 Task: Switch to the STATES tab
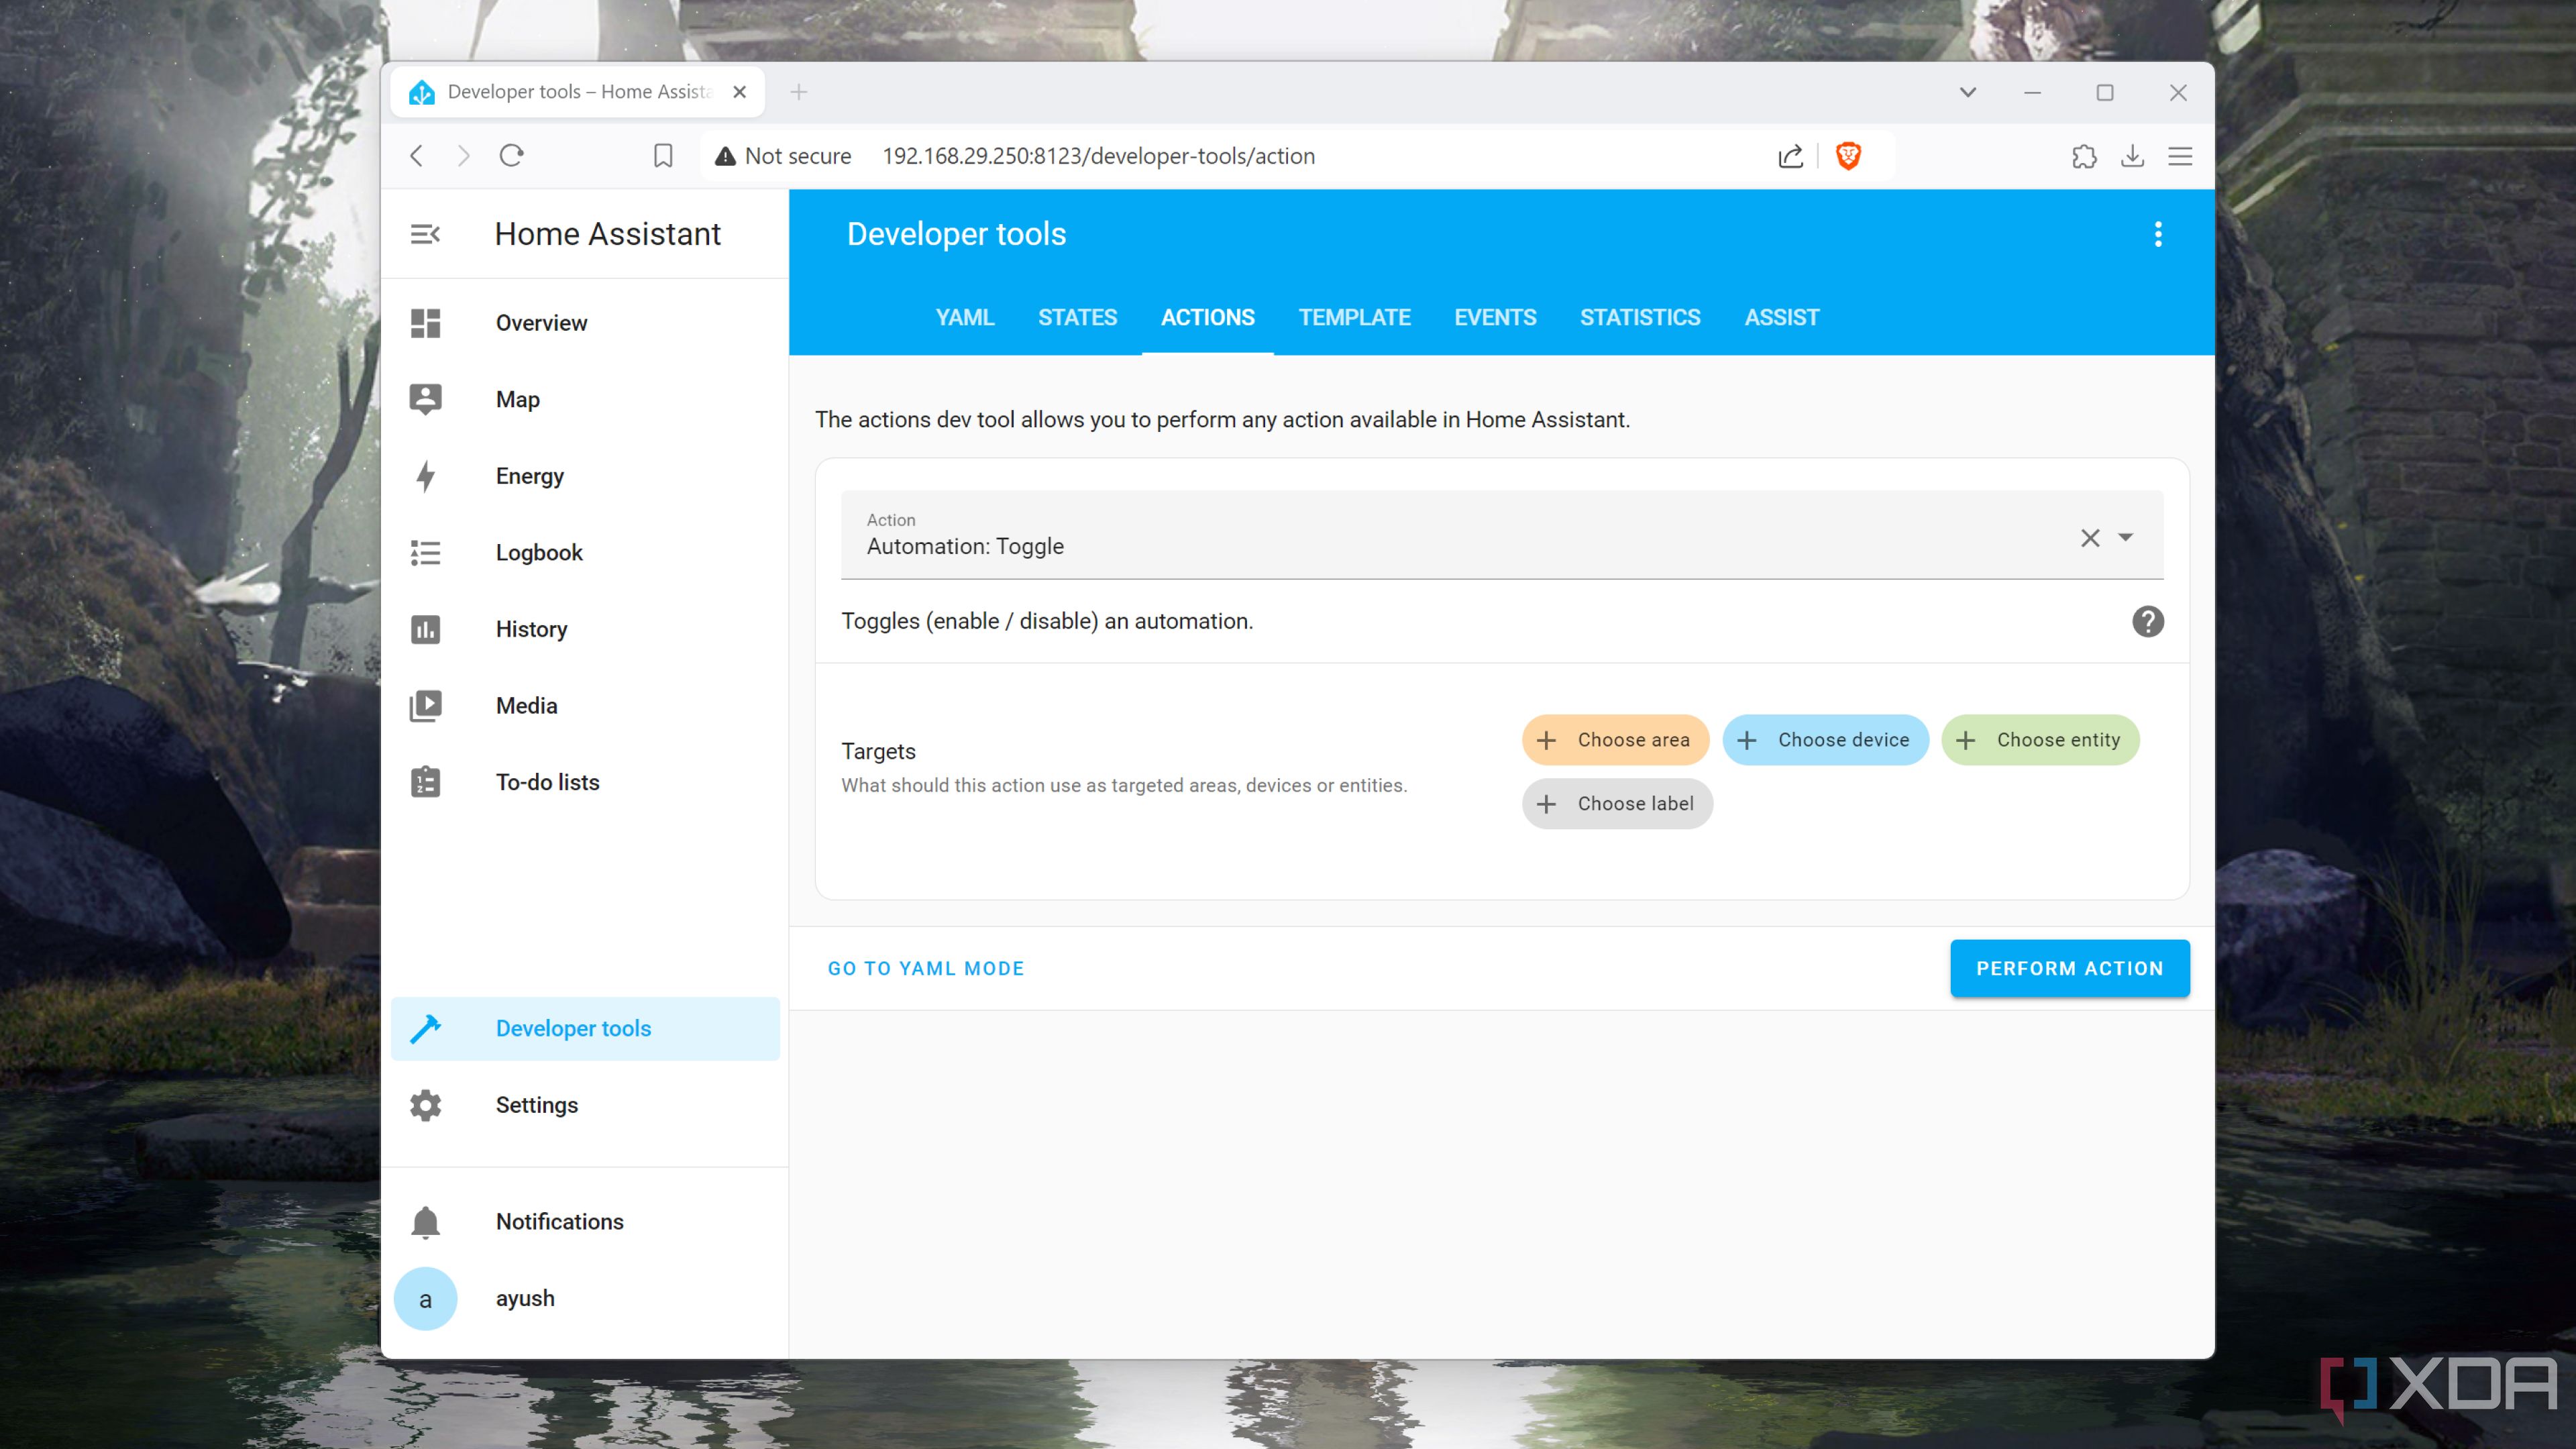pyautogui.click(x=1077, y=317)
